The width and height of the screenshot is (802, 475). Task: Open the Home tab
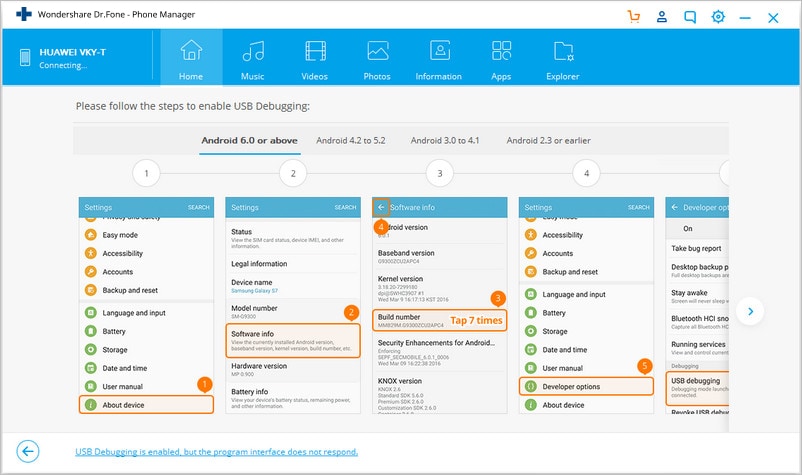click(x=191, y=57)
